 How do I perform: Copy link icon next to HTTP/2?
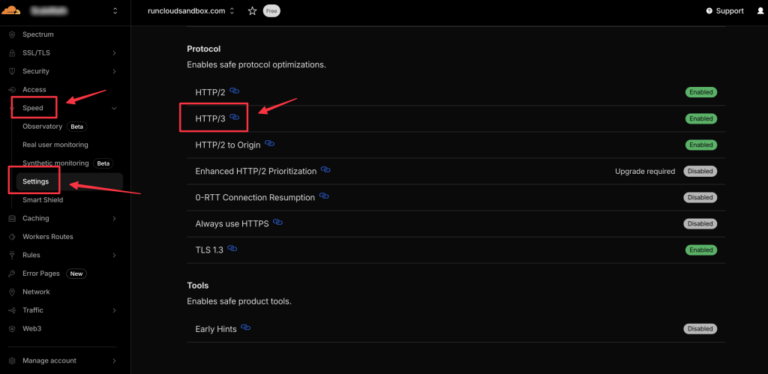[x=235, y=91]
